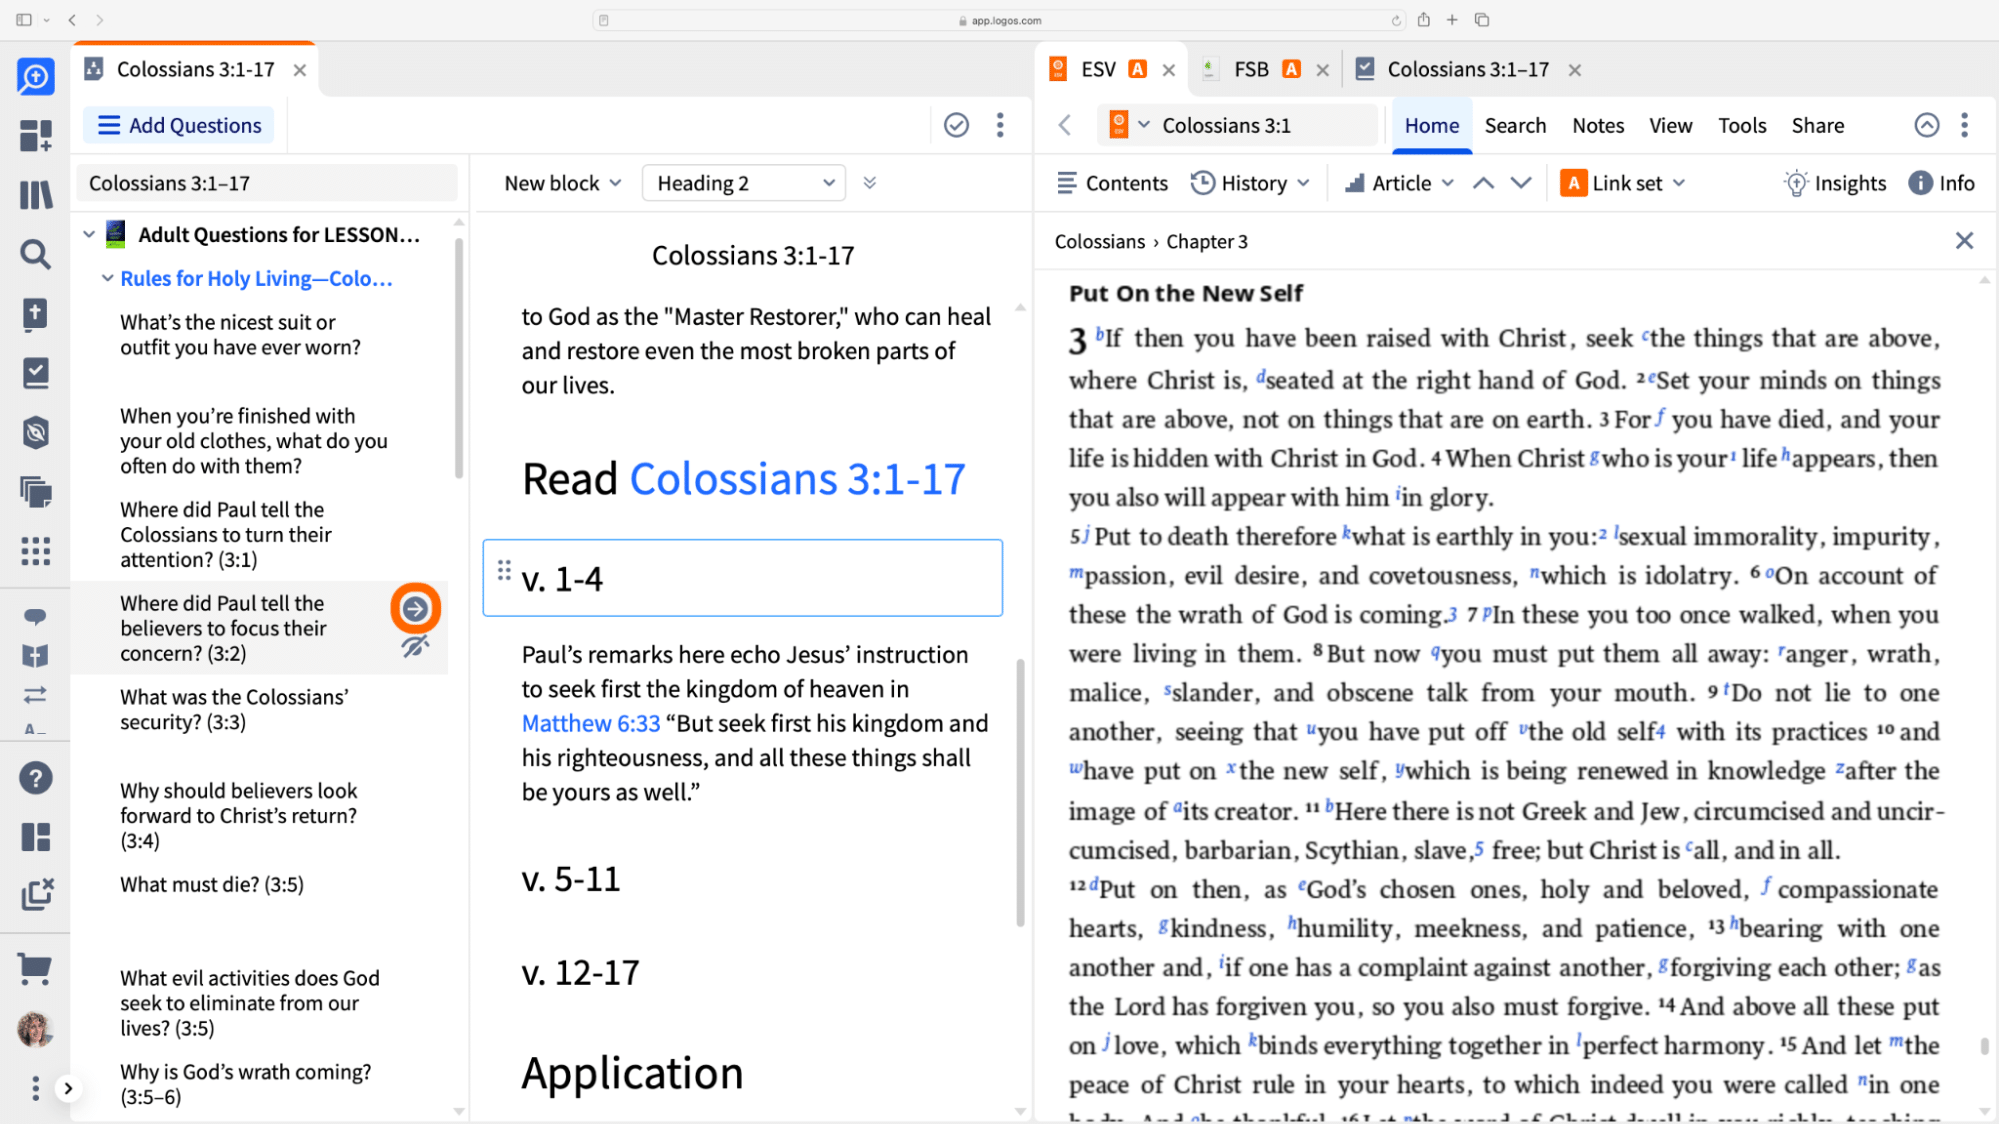Open the Heading 2 style dropdown
Viewport: 1999px width, 1125px height.
pos(744,183)
